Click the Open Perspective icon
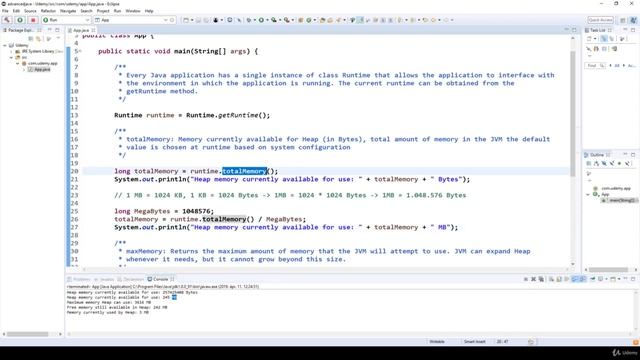Viewport: 640px width, 360px height. click(x=623, y=20)
